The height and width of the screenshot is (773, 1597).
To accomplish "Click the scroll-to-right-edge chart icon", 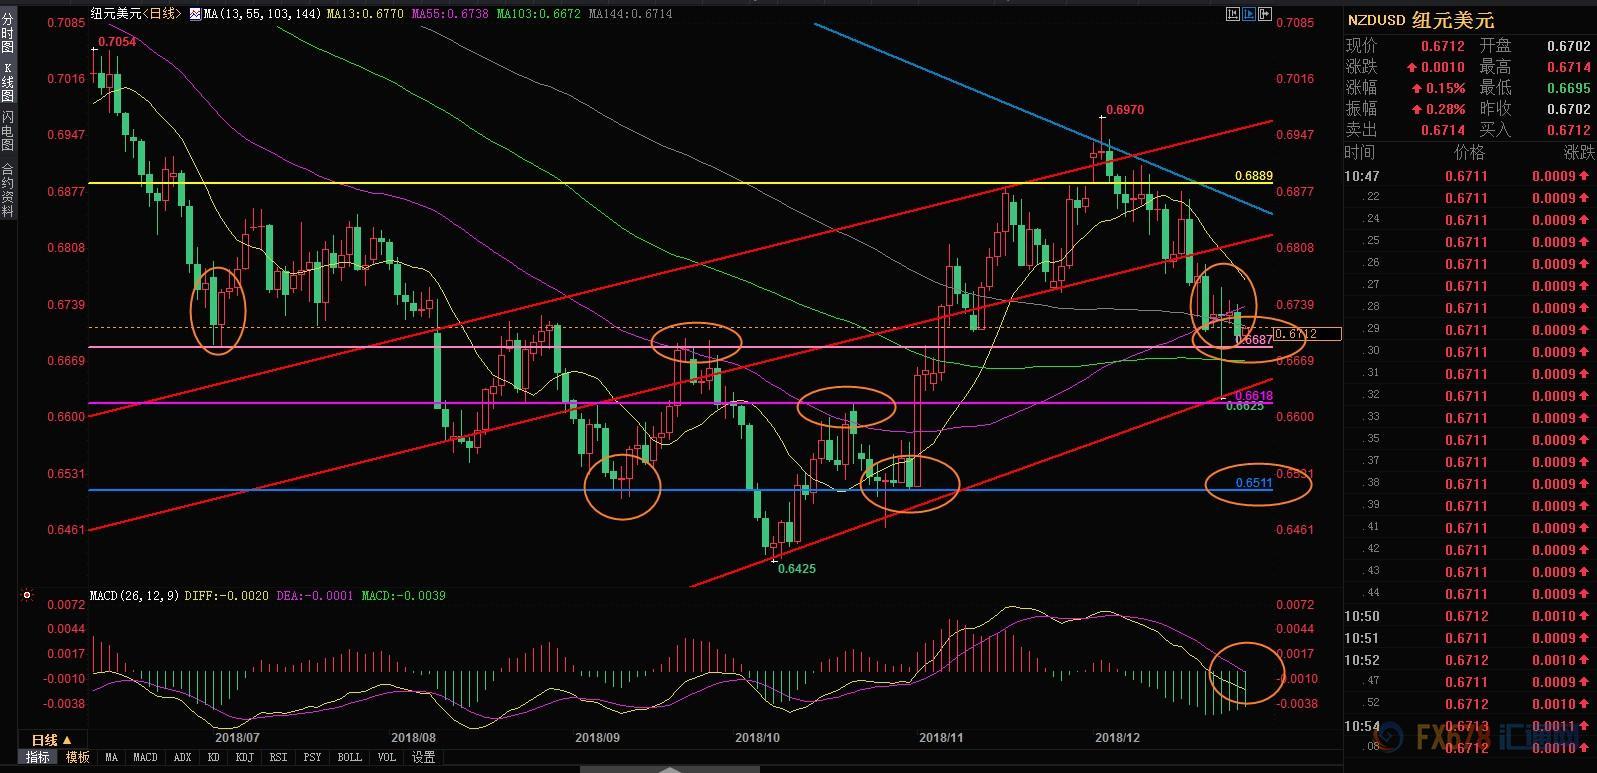I will [1266, 14].
